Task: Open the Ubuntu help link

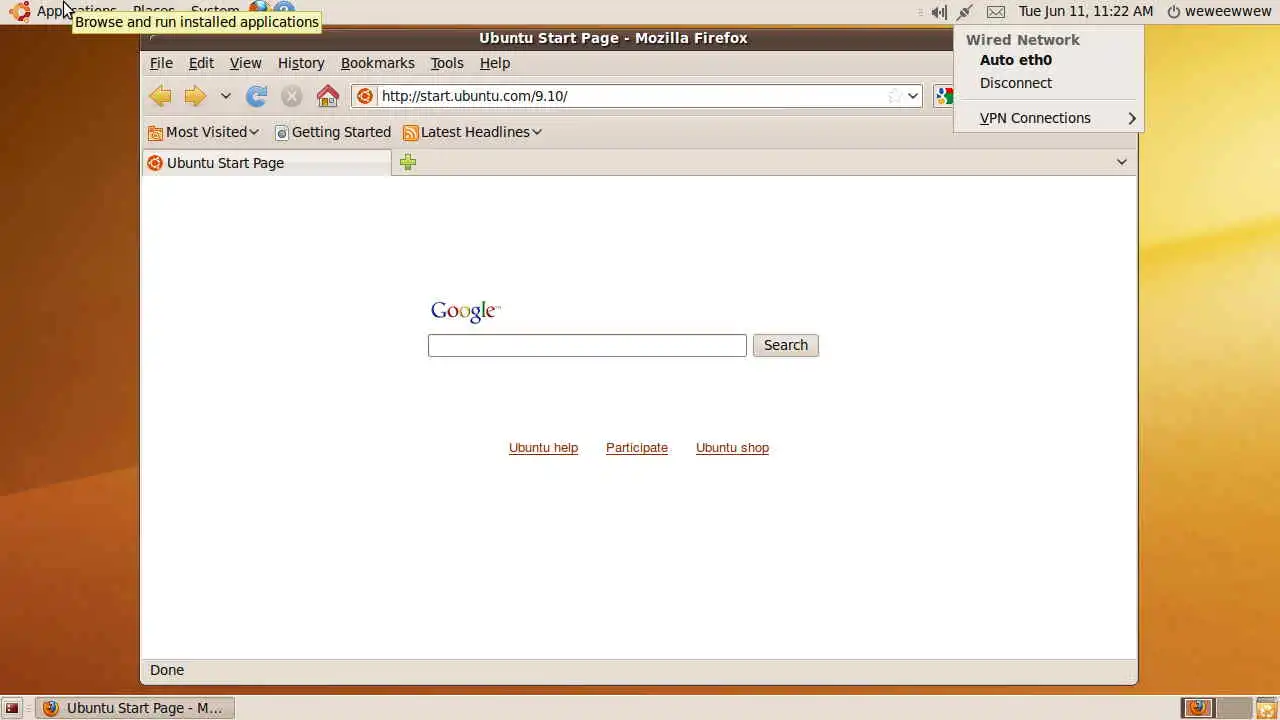Action: click(x=543, y=448)
